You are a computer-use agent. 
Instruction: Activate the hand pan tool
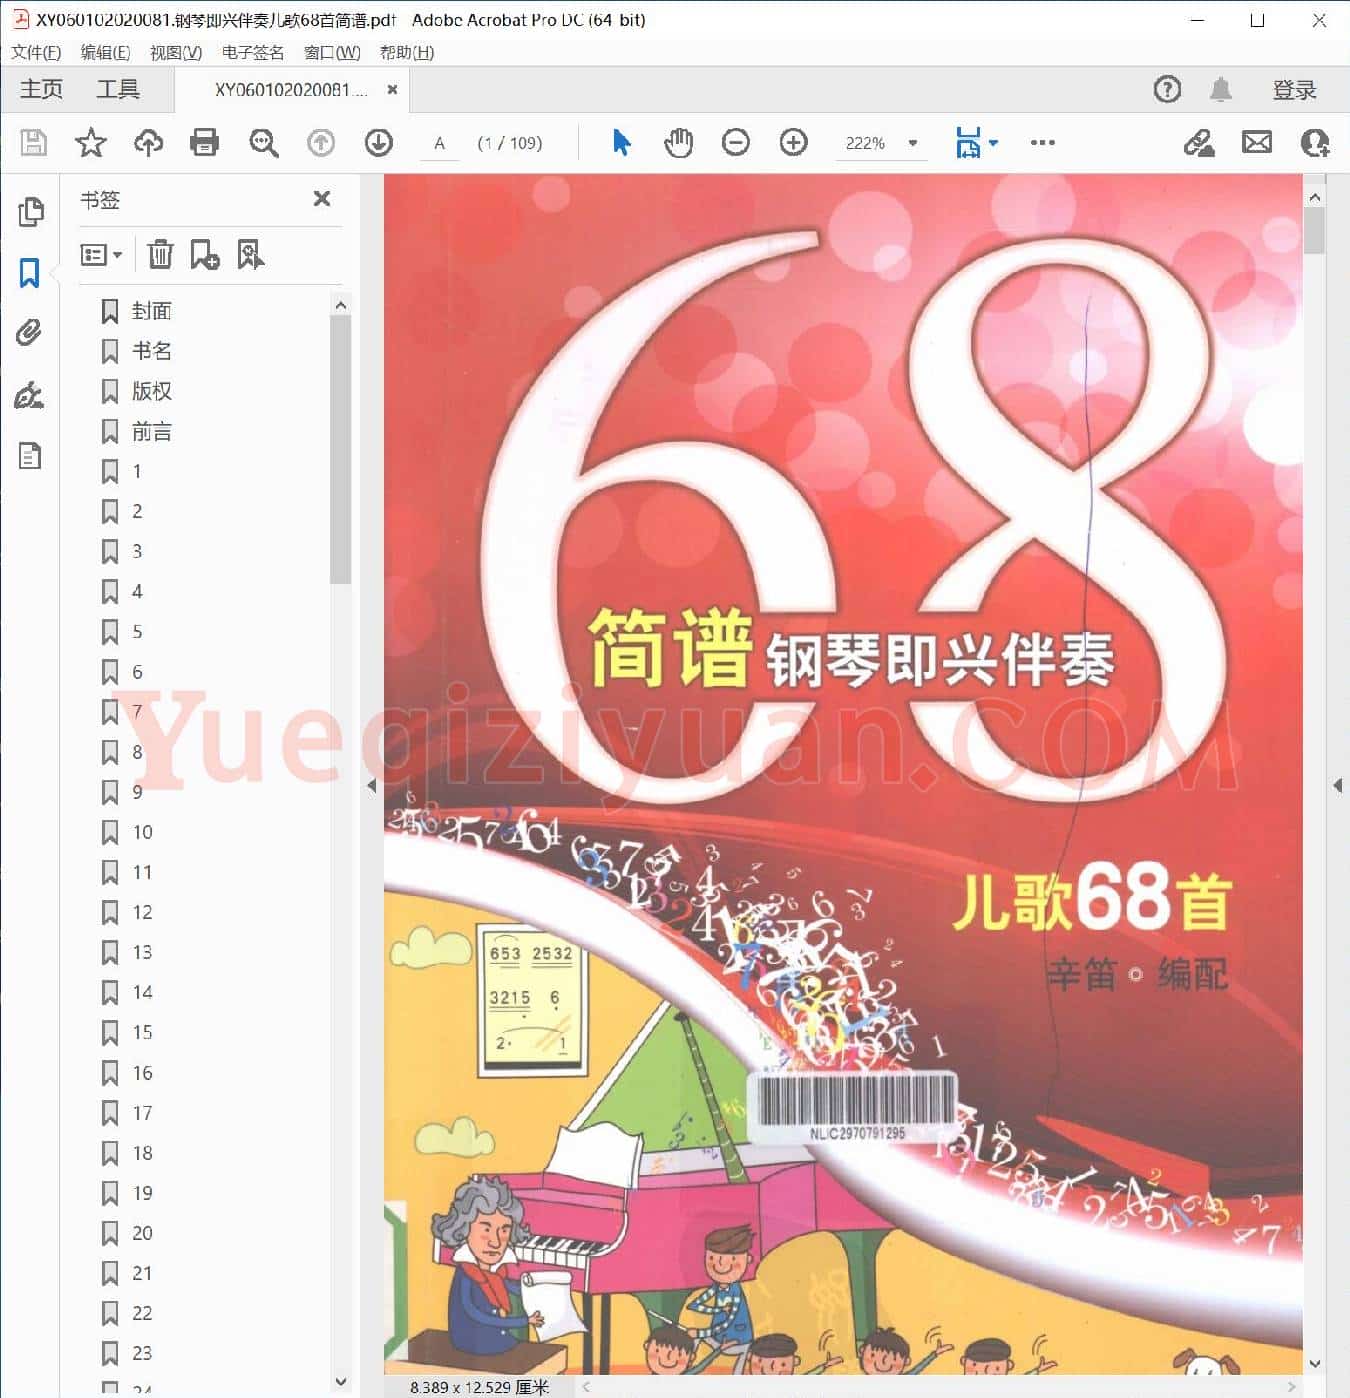(x=678, y=143)
